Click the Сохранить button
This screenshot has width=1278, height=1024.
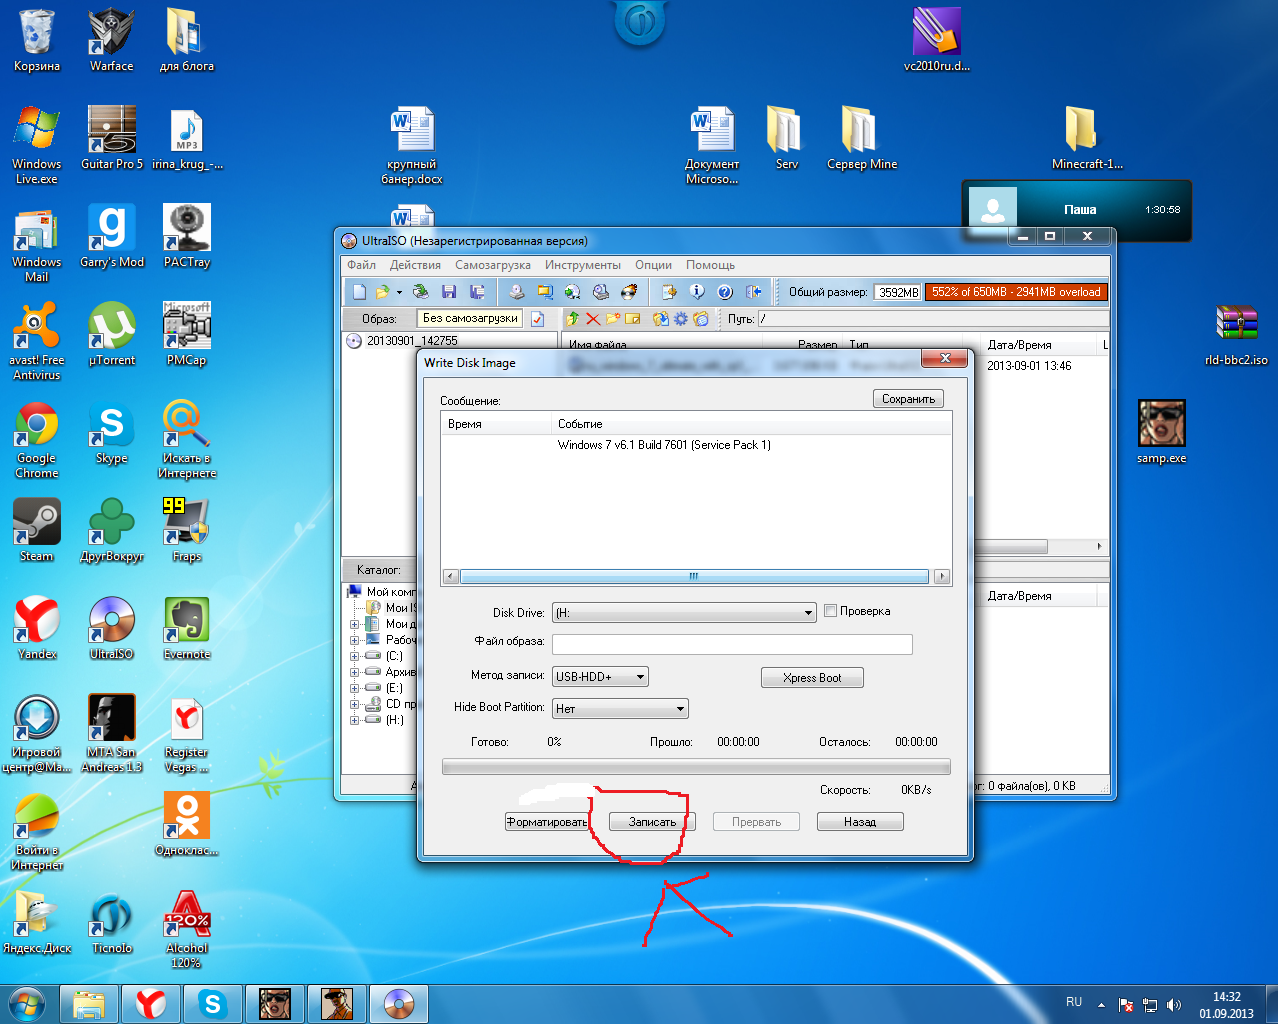tap(908, 399)
